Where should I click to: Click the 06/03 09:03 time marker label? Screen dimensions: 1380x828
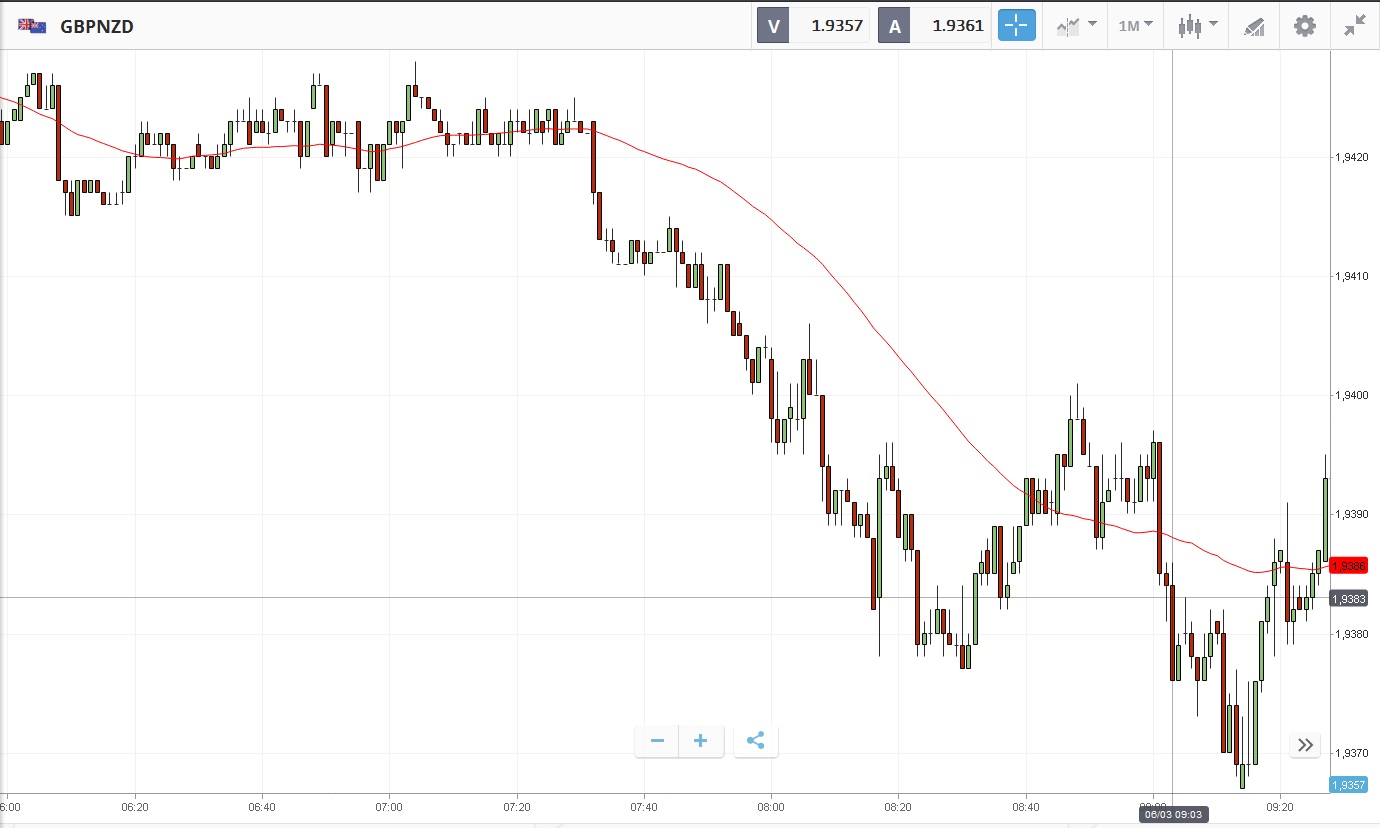point(1172,815)
